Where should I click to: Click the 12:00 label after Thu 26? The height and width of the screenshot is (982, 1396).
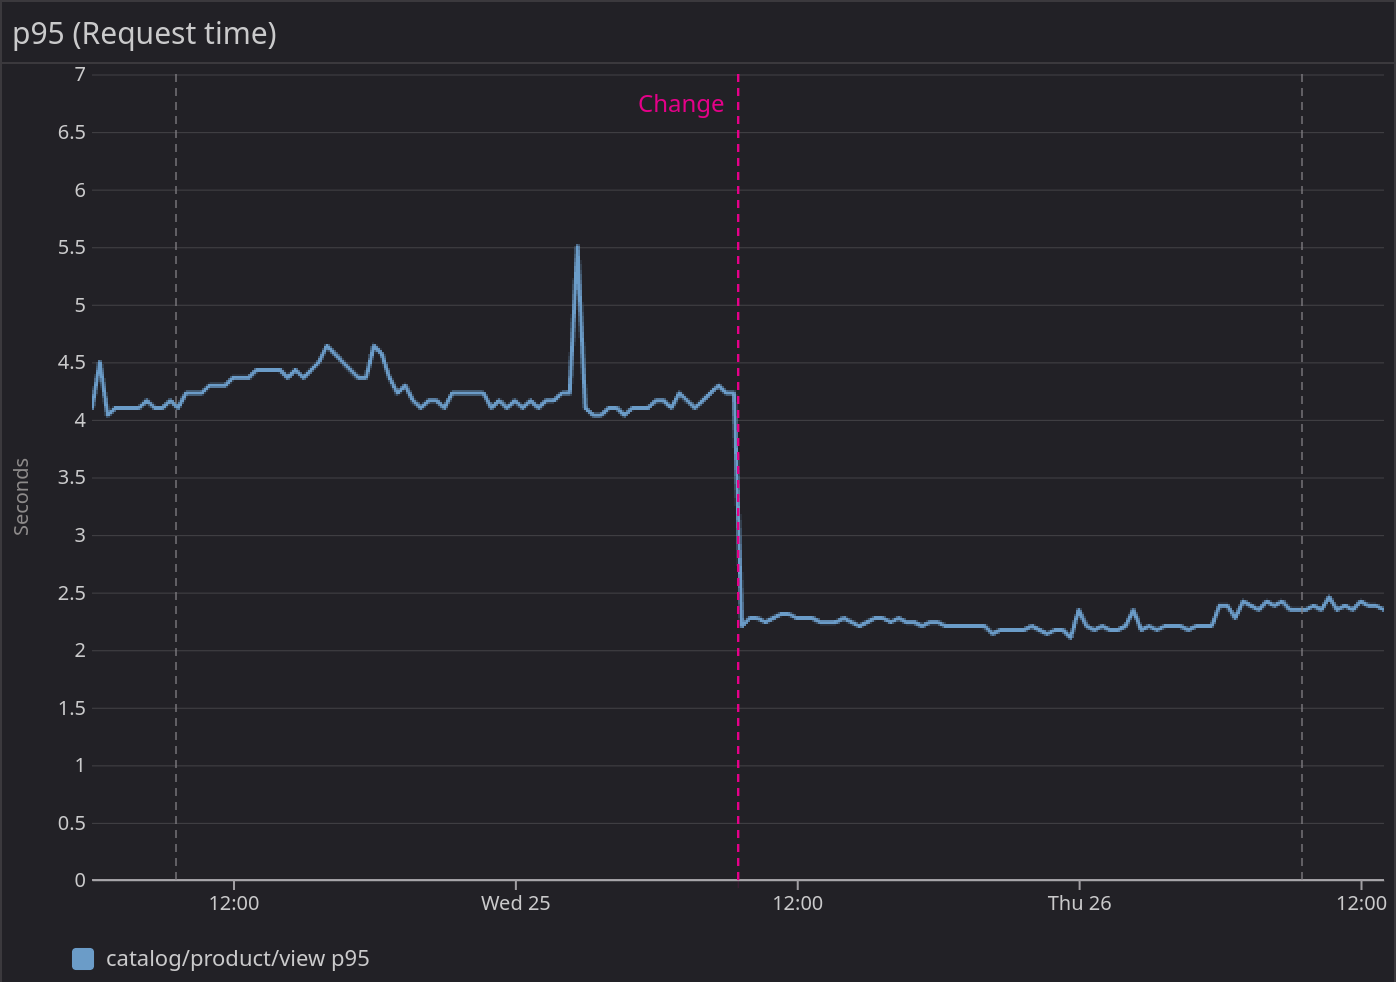[1361, 903]
